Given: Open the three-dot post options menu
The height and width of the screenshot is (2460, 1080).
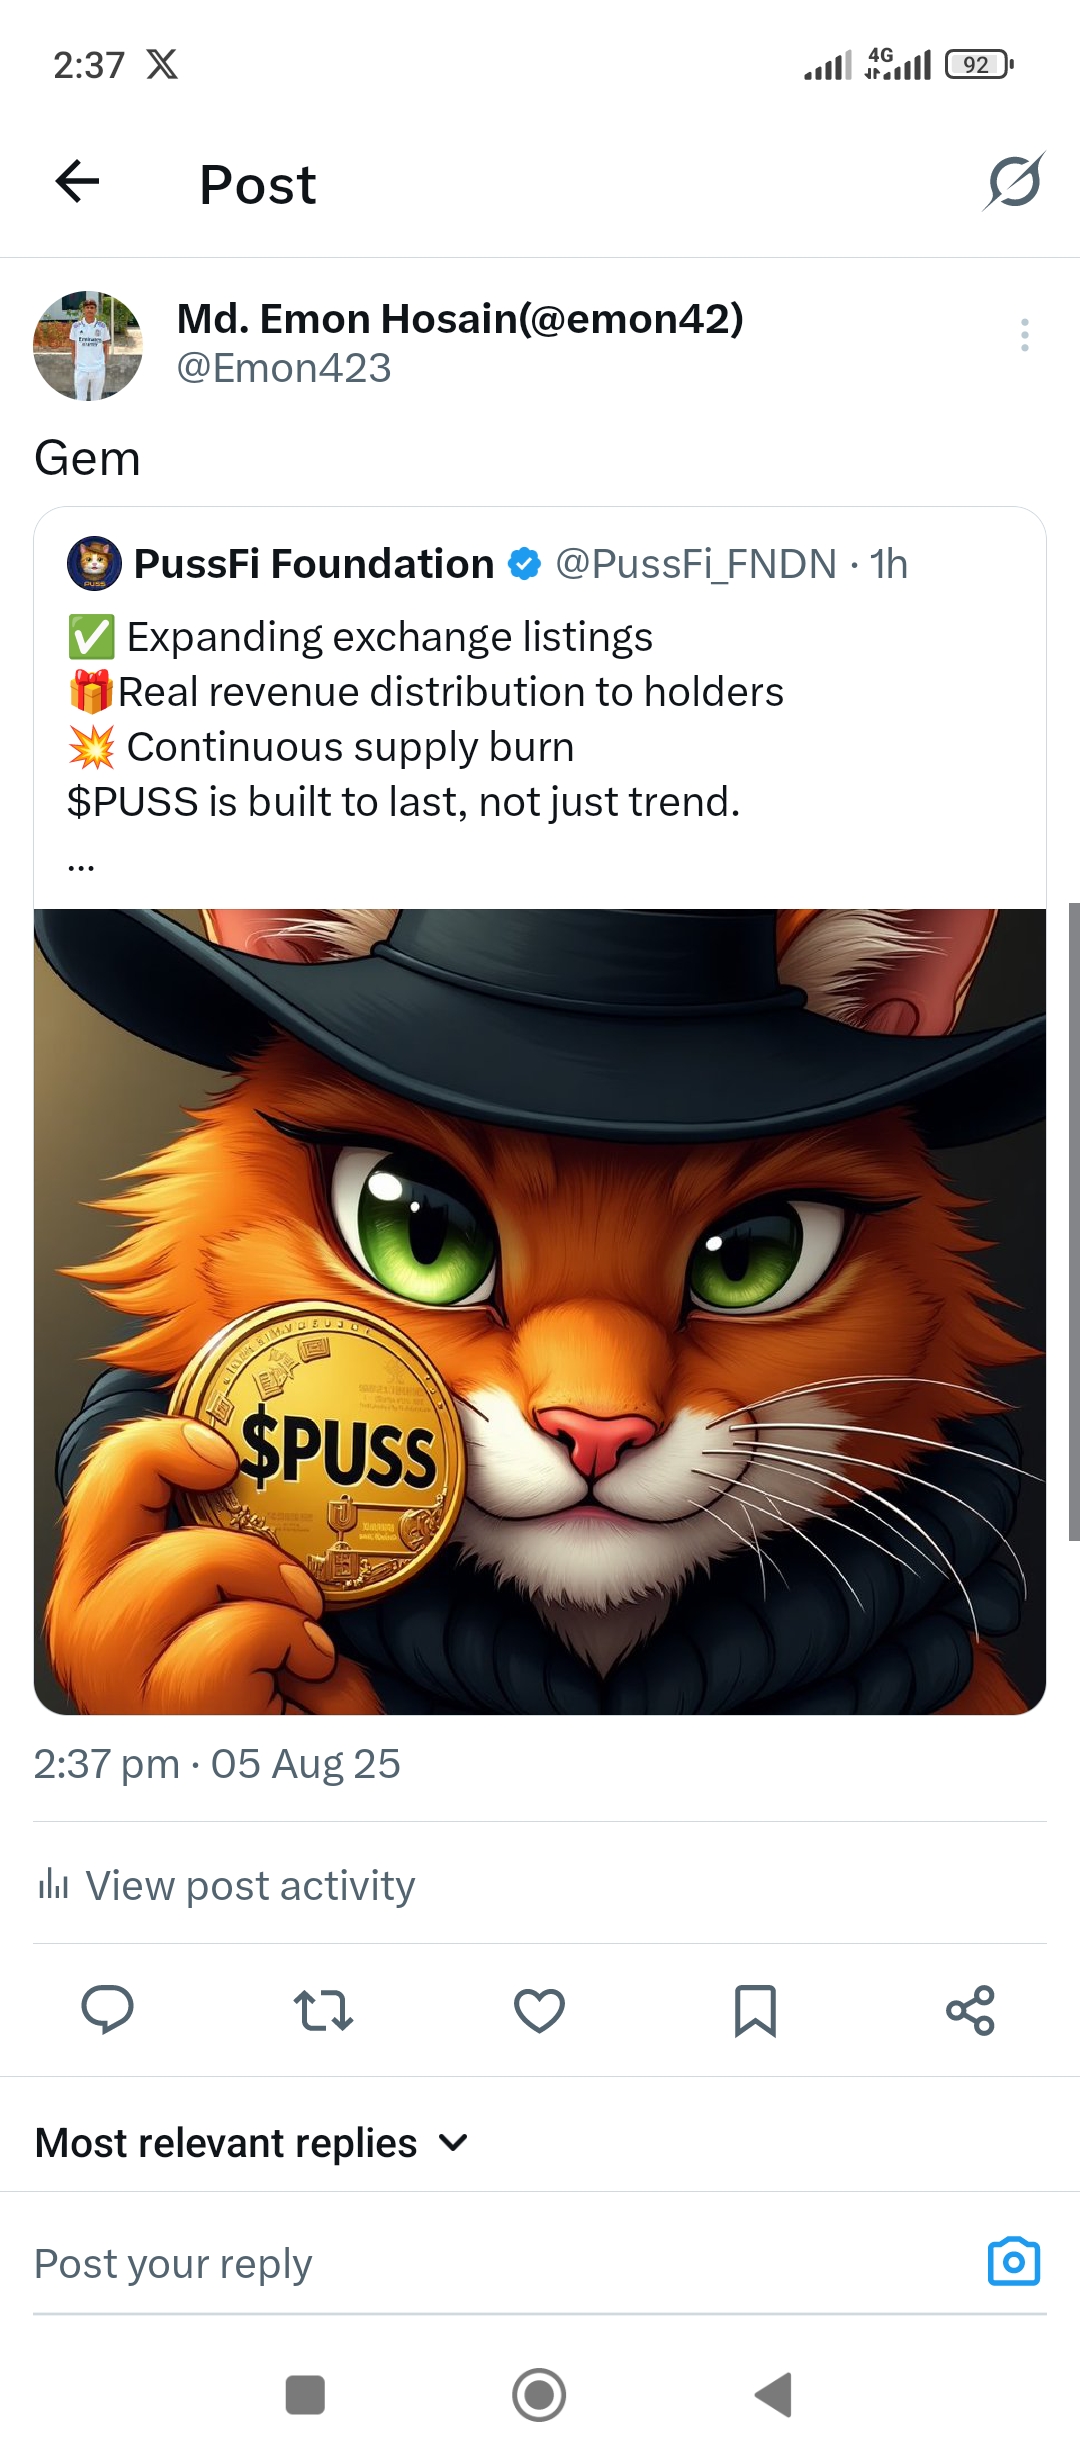Looking at the screenshot, I should pos(1025,335).
